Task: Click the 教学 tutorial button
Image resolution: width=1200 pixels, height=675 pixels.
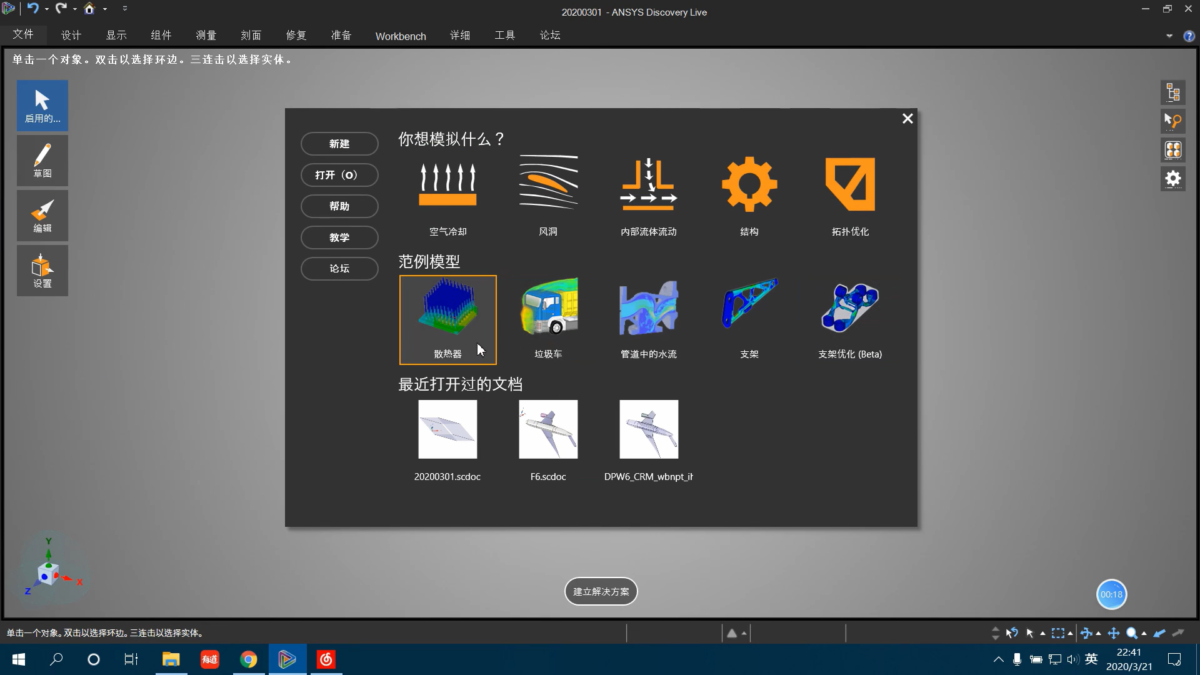Action: 340,238
